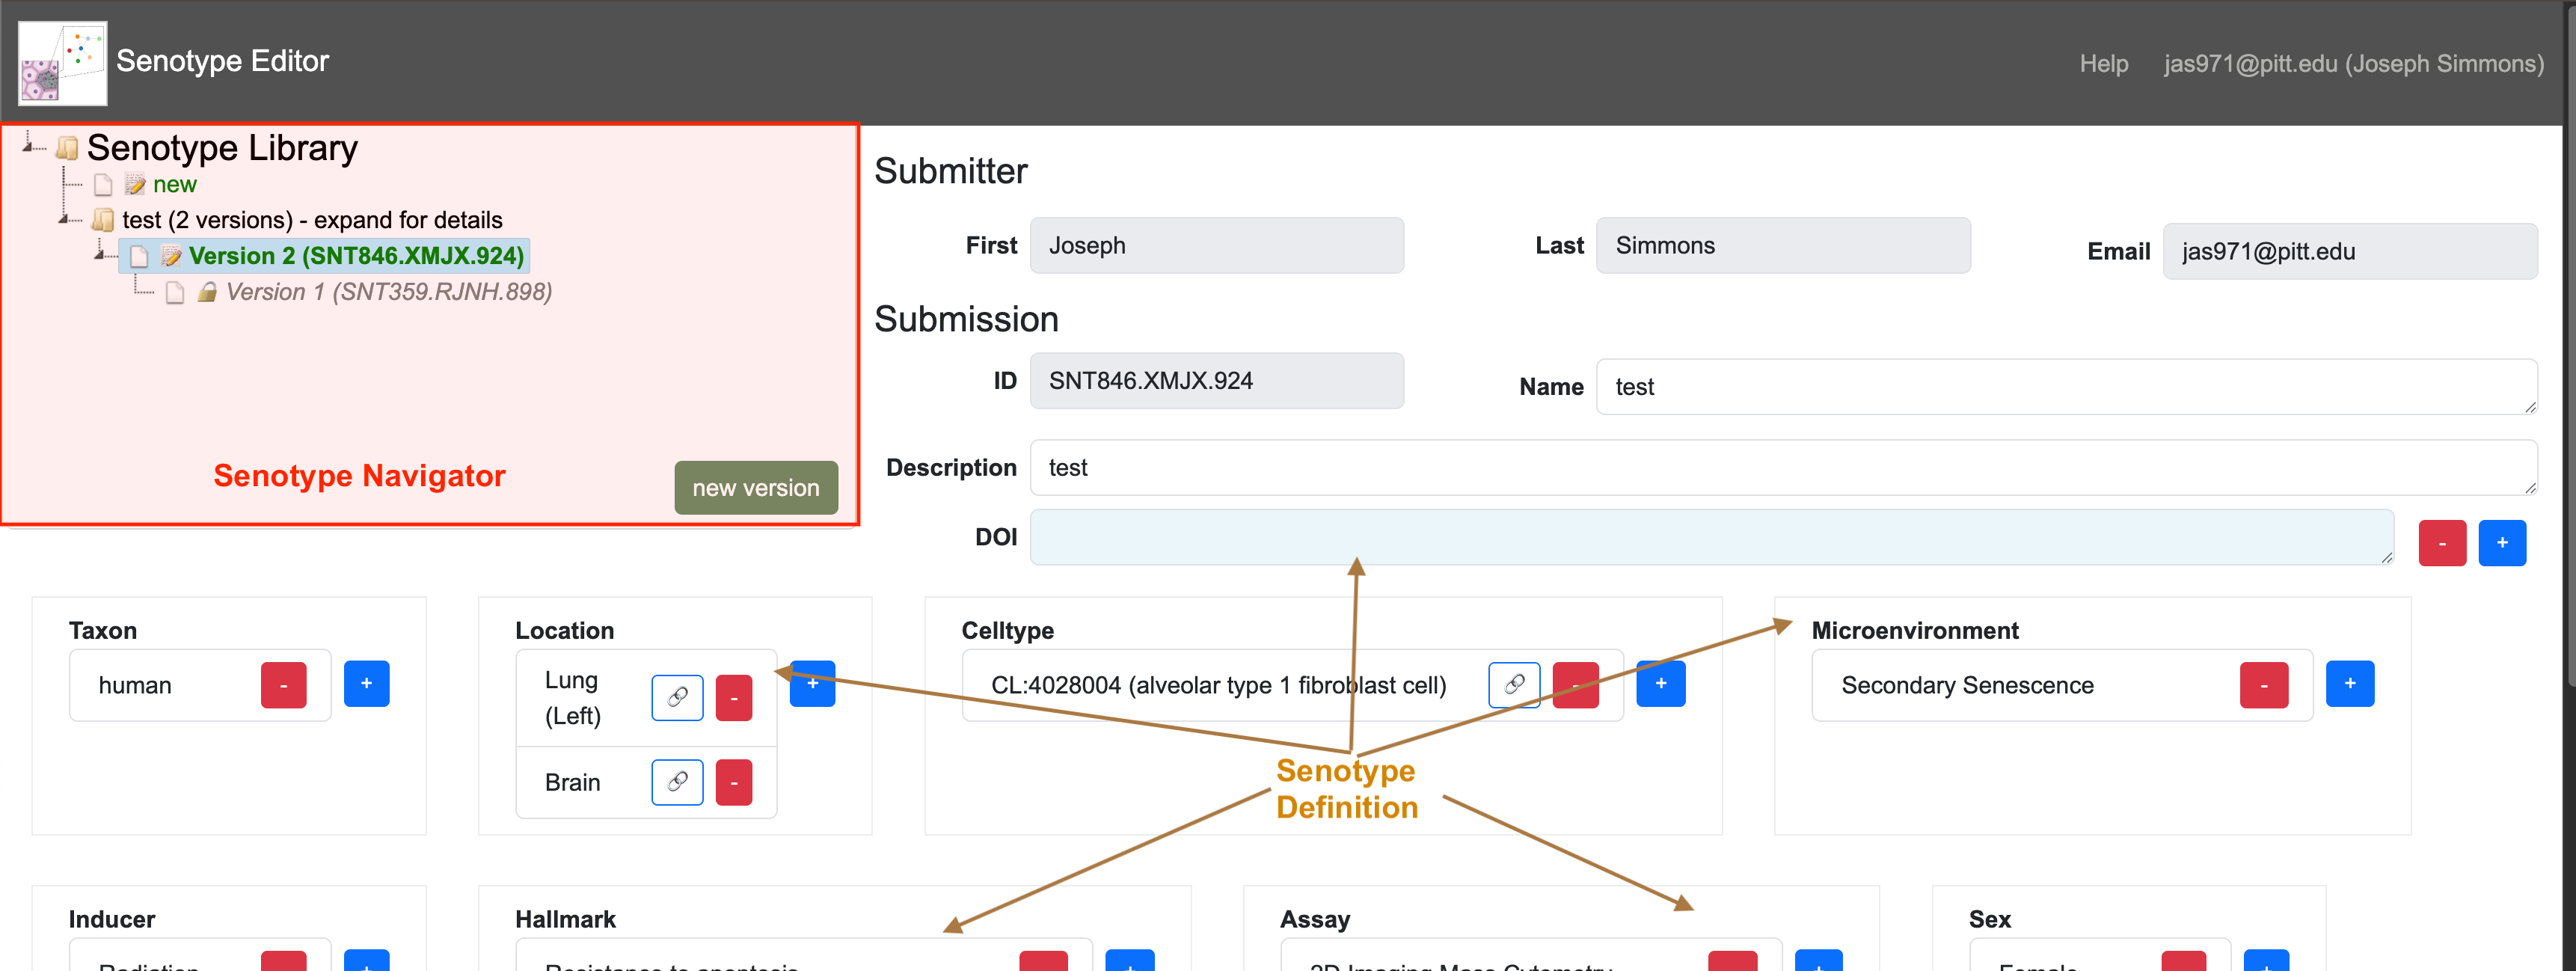Add a DOI with plus button
The image size is (2576, 971).
point(2501,543)
